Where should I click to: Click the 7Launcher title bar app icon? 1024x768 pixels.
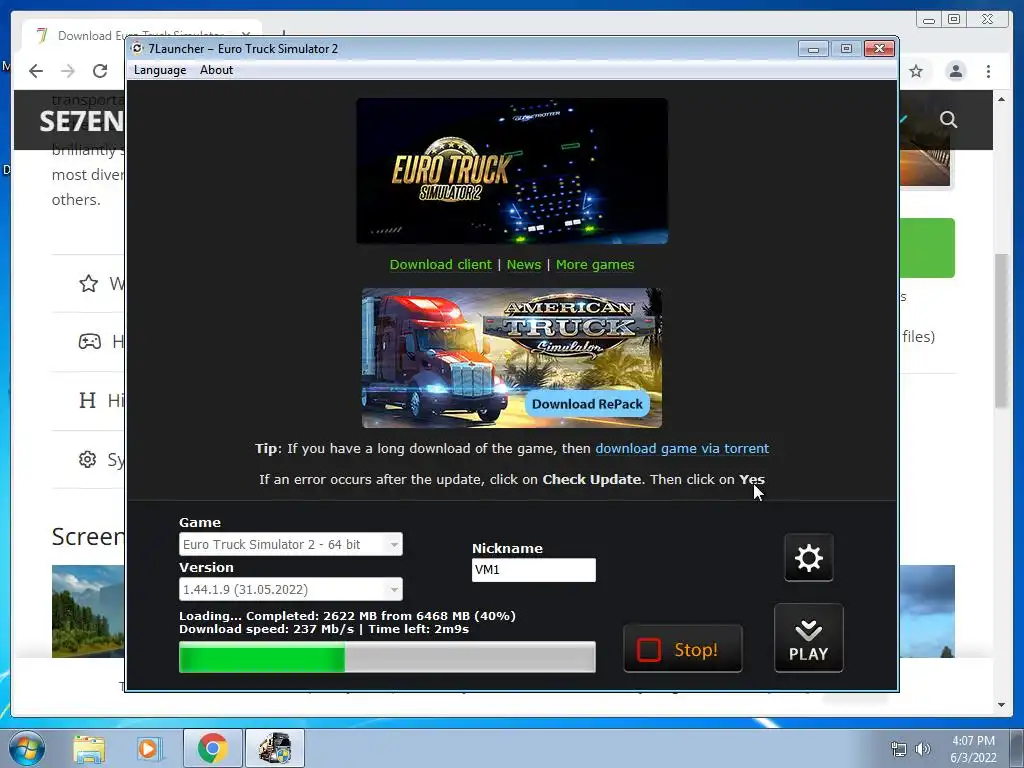(137, 48)
